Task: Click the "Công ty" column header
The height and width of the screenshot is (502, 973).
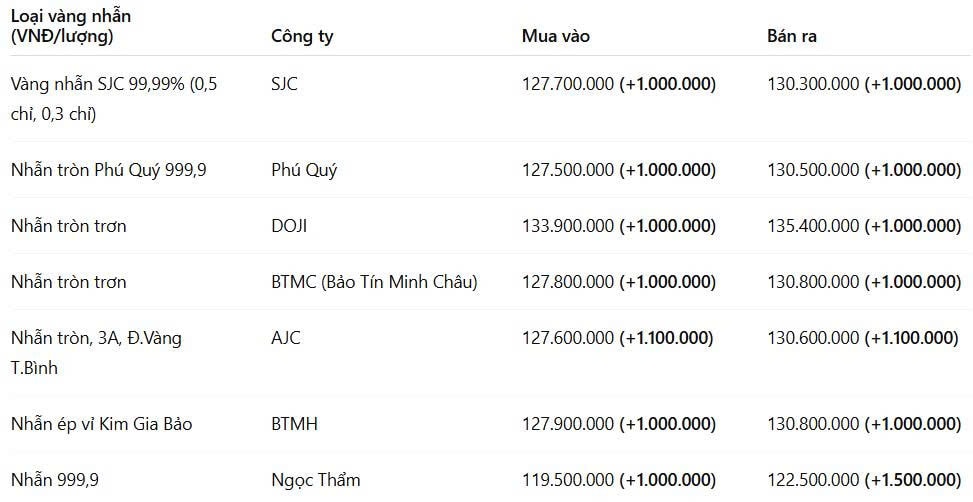Action: click(x=302, y=37)
